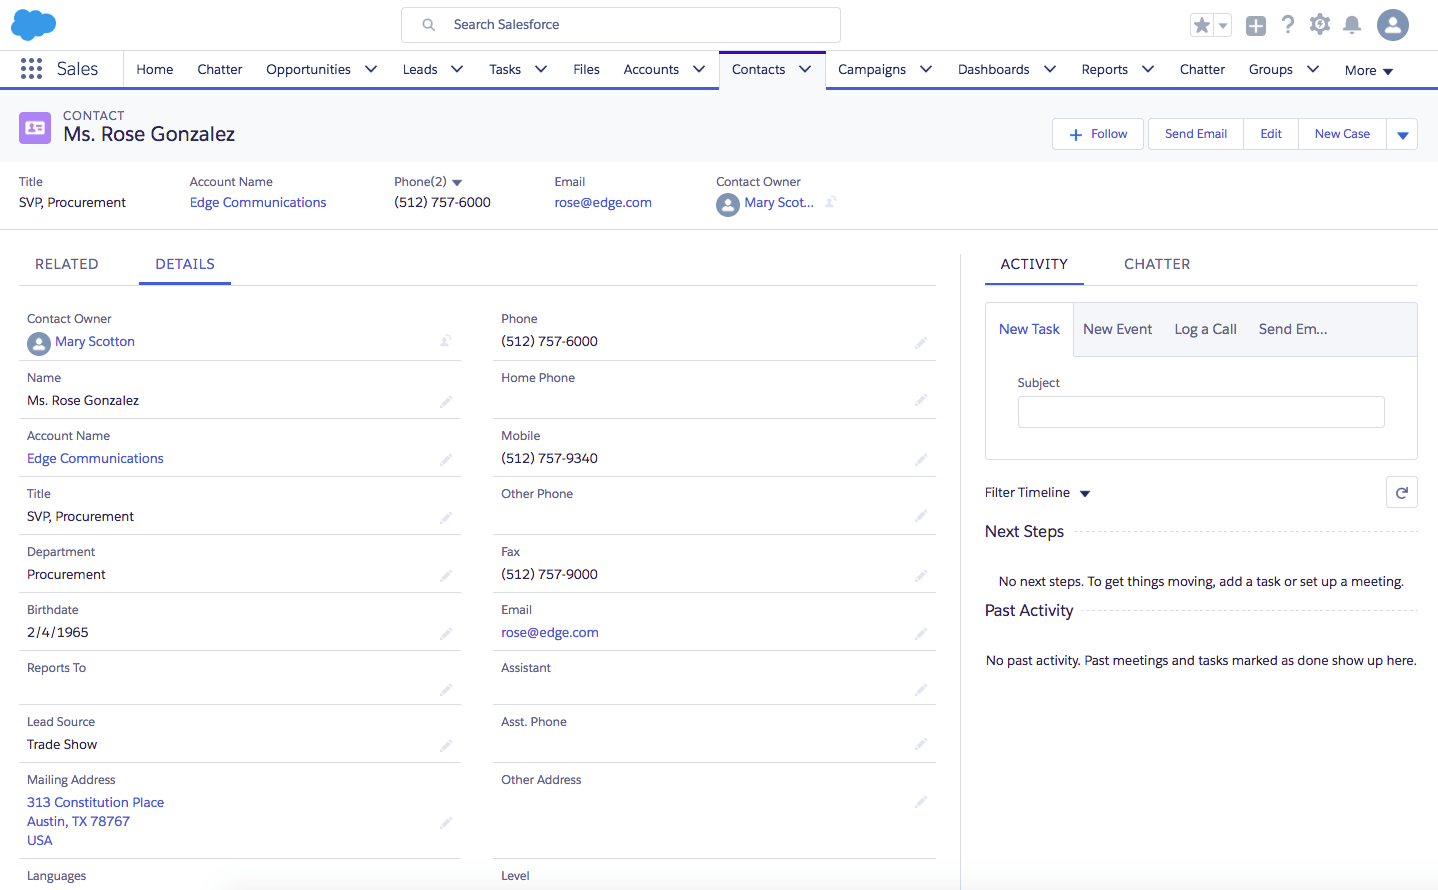Open the Edge Communications account link in Details
The height and width of the screenshot is (890, 1438).
click(95, 458)
